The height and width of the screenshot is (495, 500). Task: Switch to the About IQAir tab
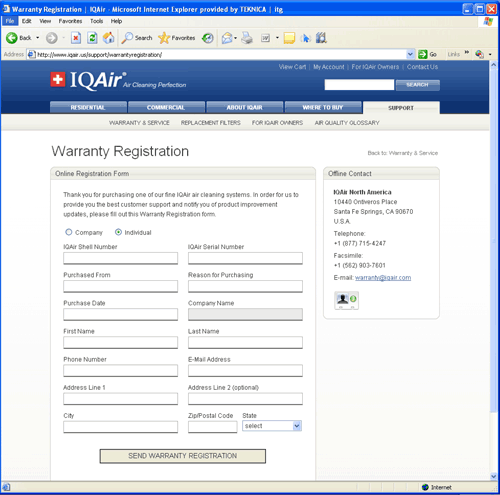coord(245,107)
